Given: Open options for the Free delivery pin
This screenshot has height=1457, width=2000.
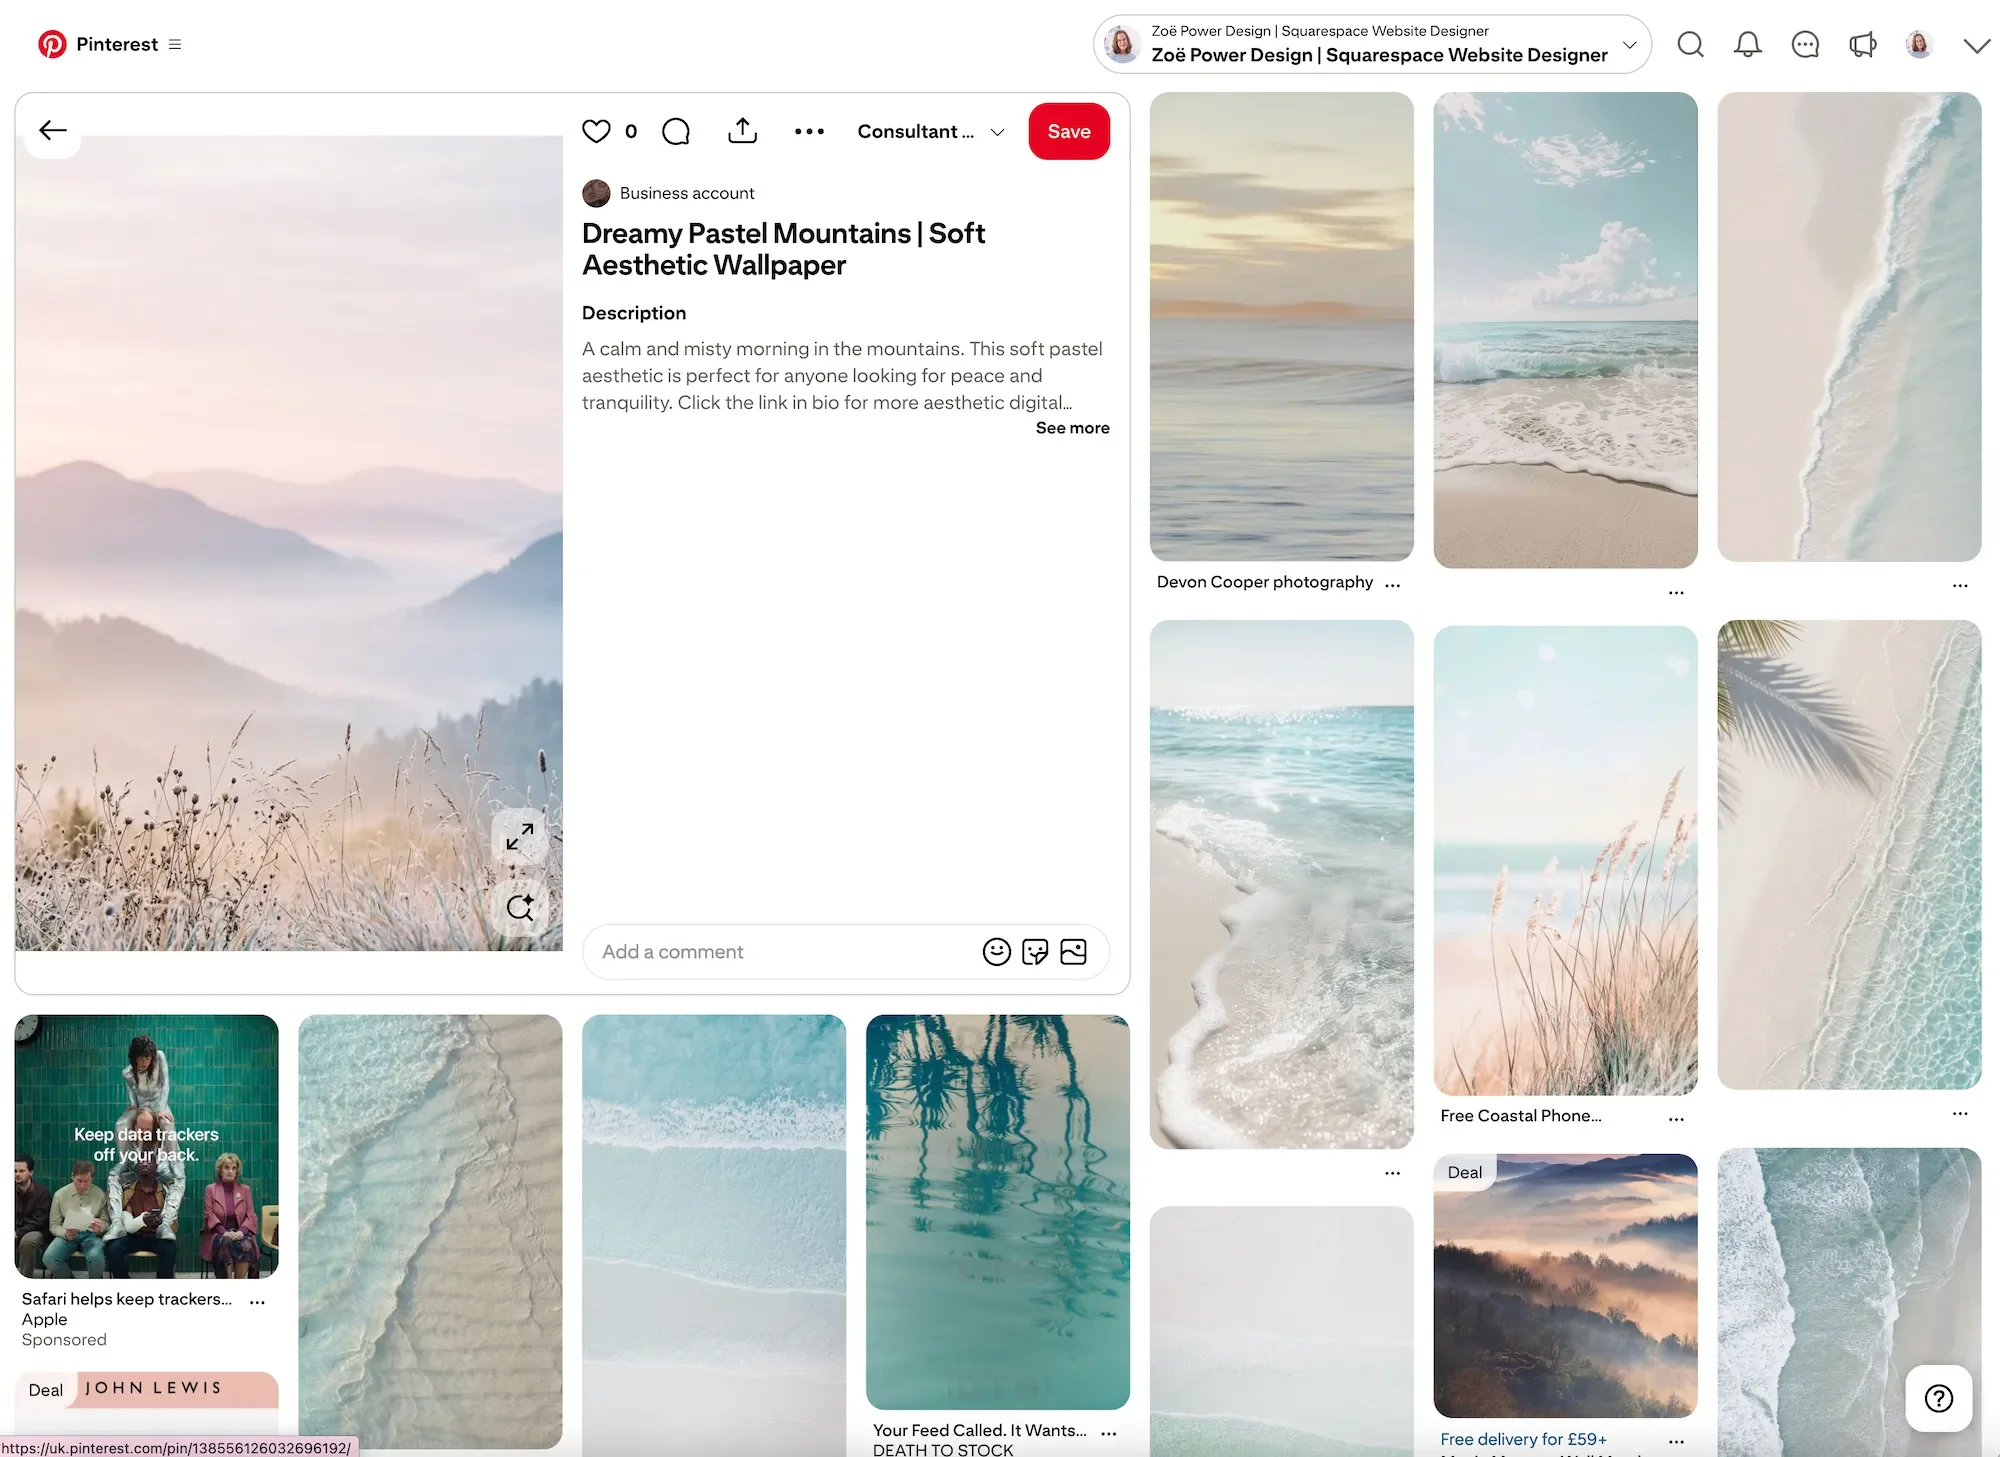Looking at the screenshot, I should click(x=1676, y=1441).
